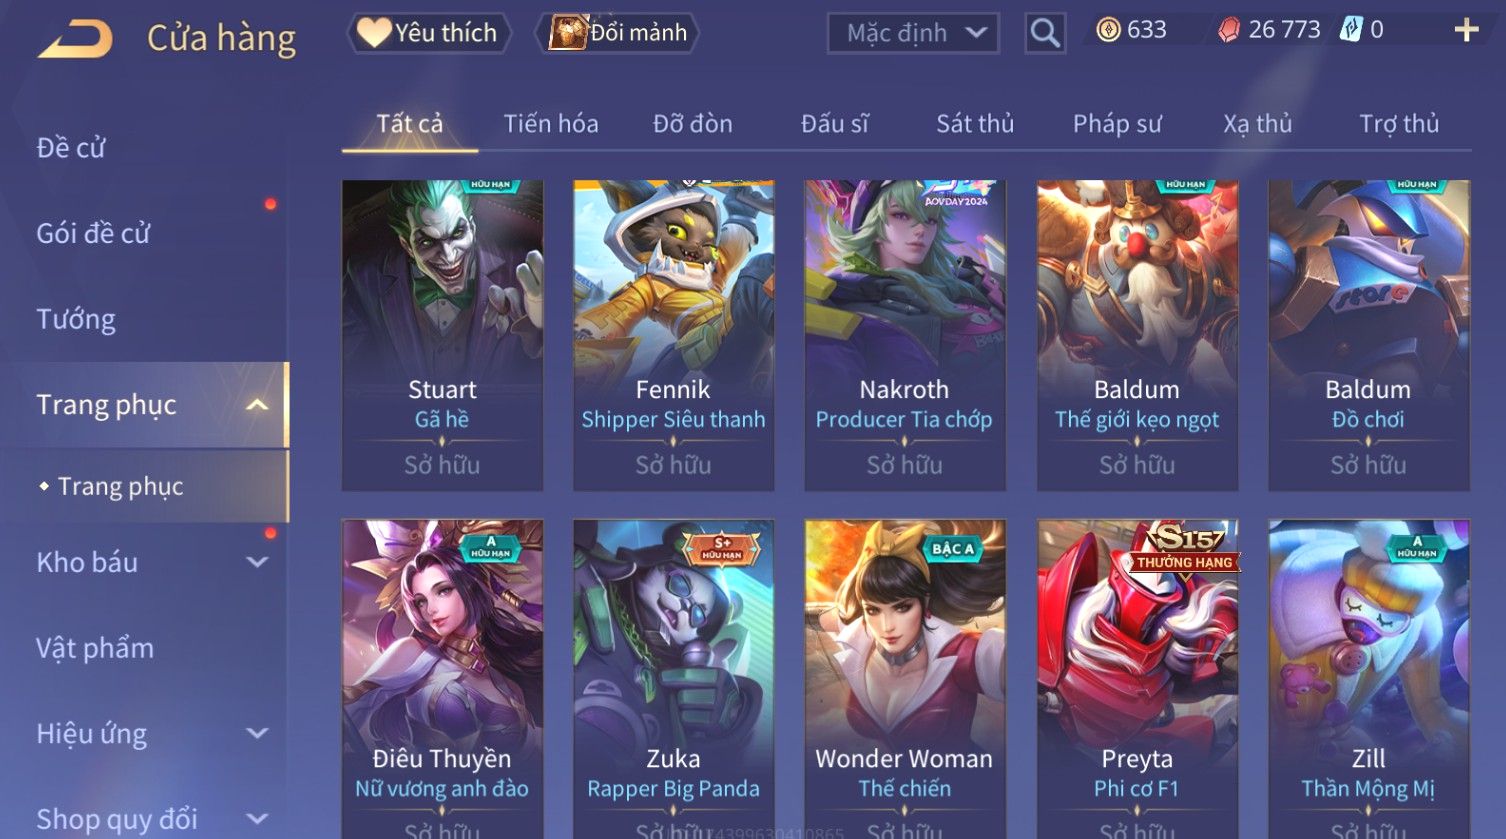Add currency with the plus icon
Image resolution: width=1506 pixels, height=839 pixels.
point(1466,30)
